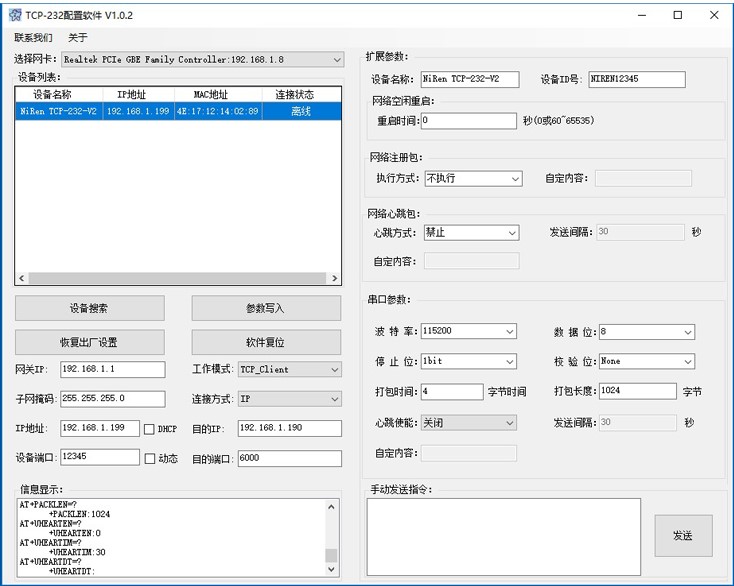Image resolution: width=734 pixels, height=586 pixels.
Task: Focus the 网关IP input field
Action: [112, 369]
